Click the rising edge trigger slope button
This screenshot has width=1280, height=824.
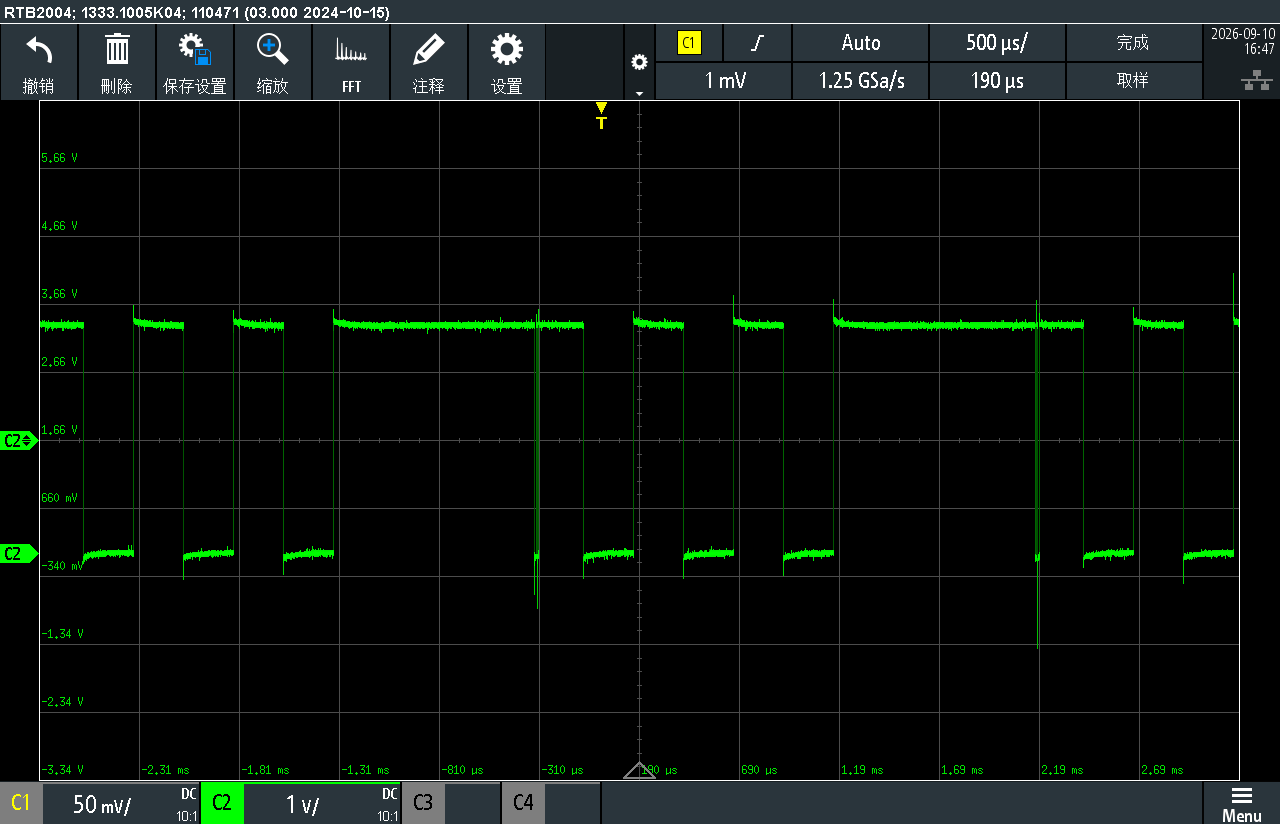tap(758, 43)
